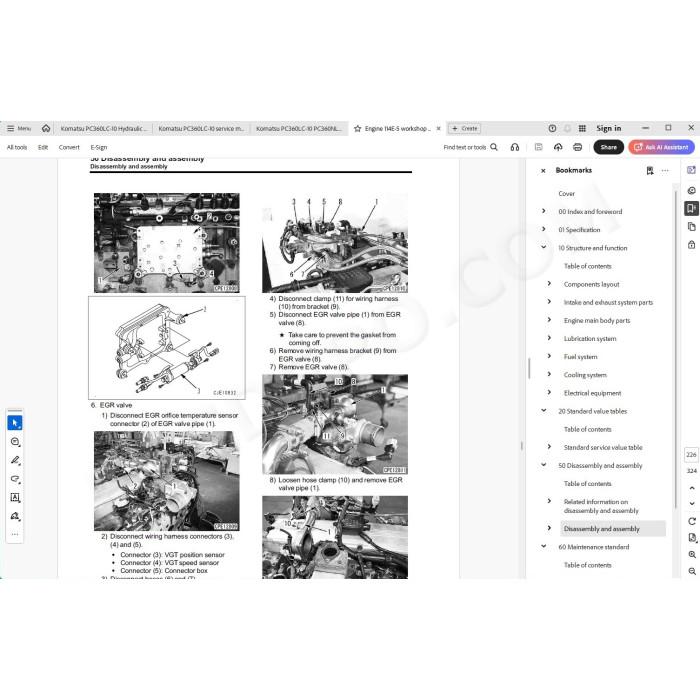
Task: Open All tools menu
Action: coord(17,147)
